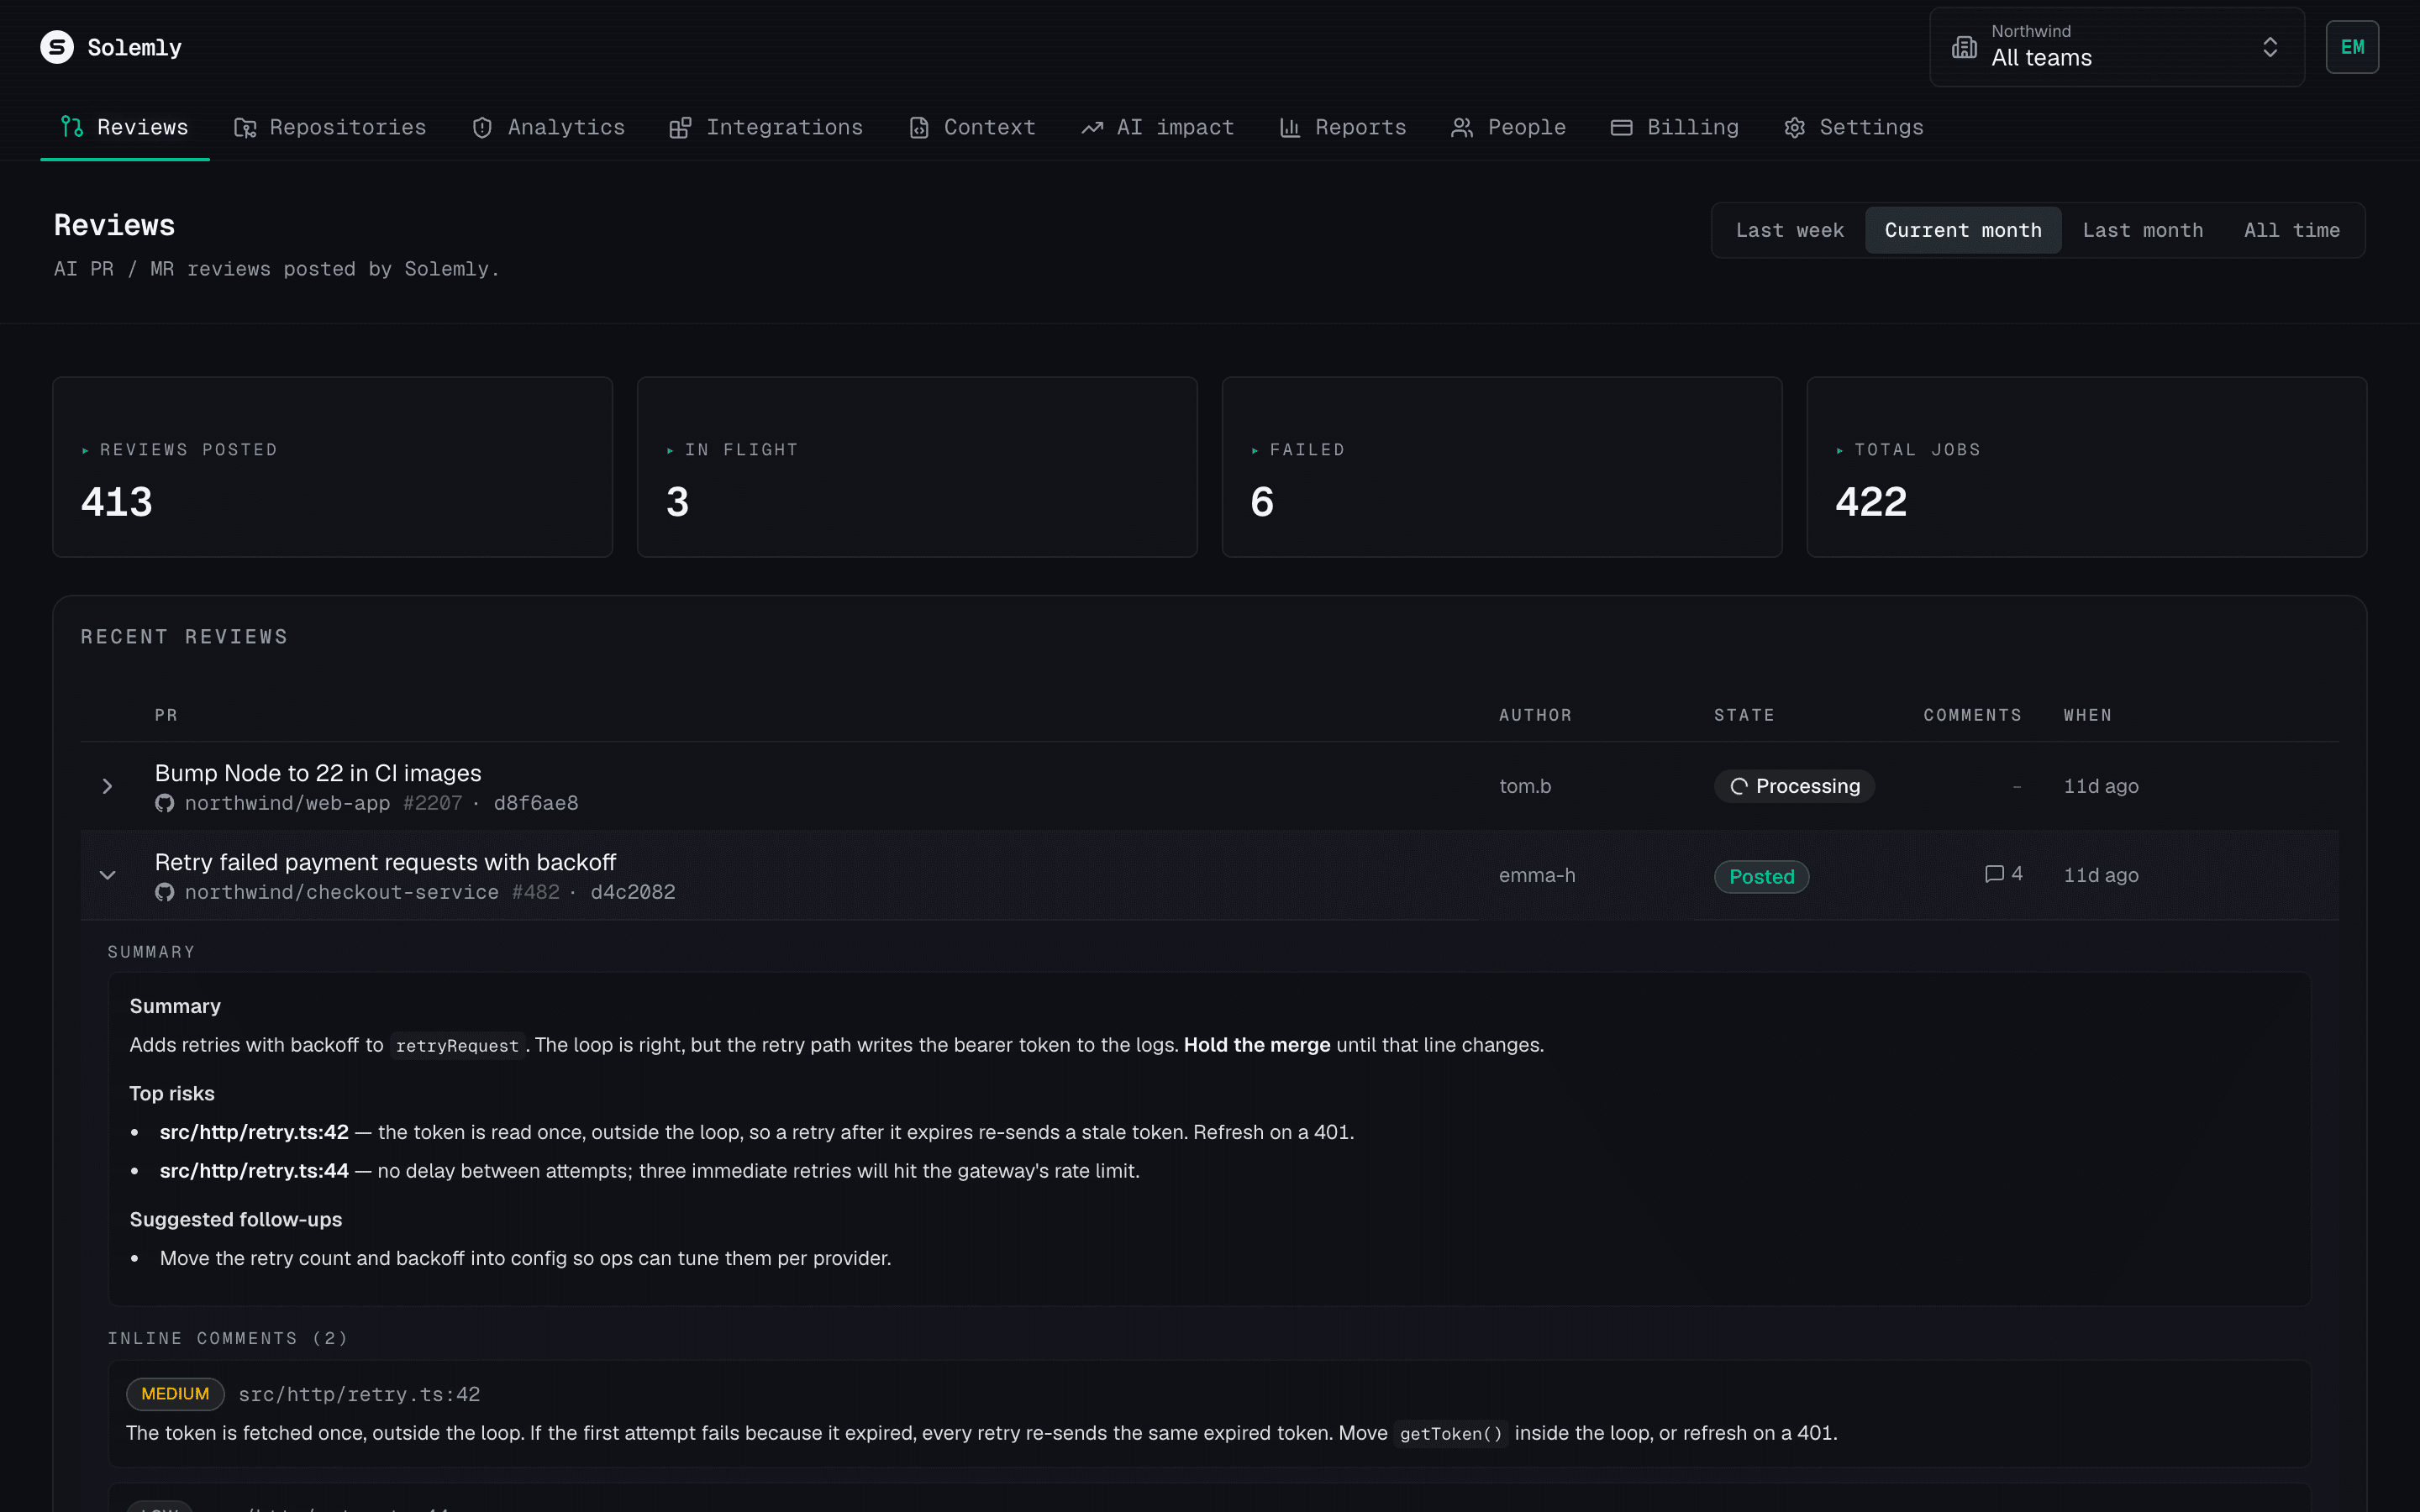This screenshot has width=2420, height=1512.
Task: Select the Current month time range
Action: 1963,230
